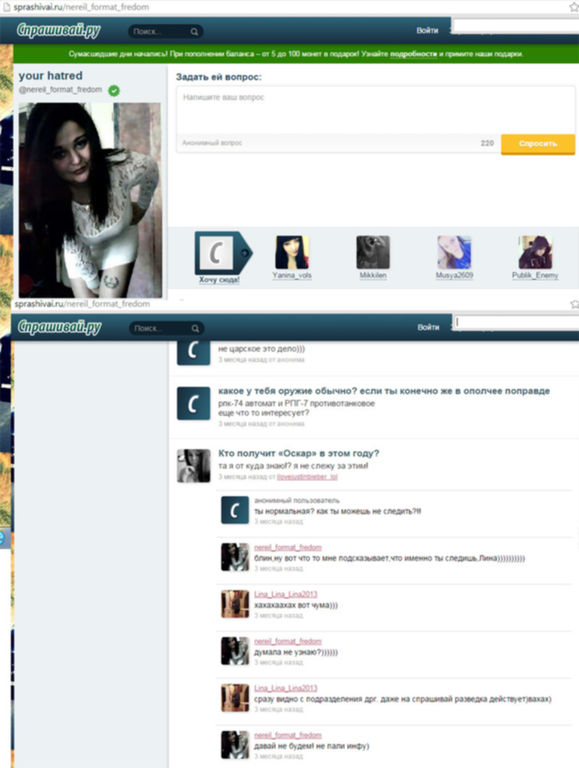Open Musya2609 profile thumbnail
The image size is (579, 768).
454,252
